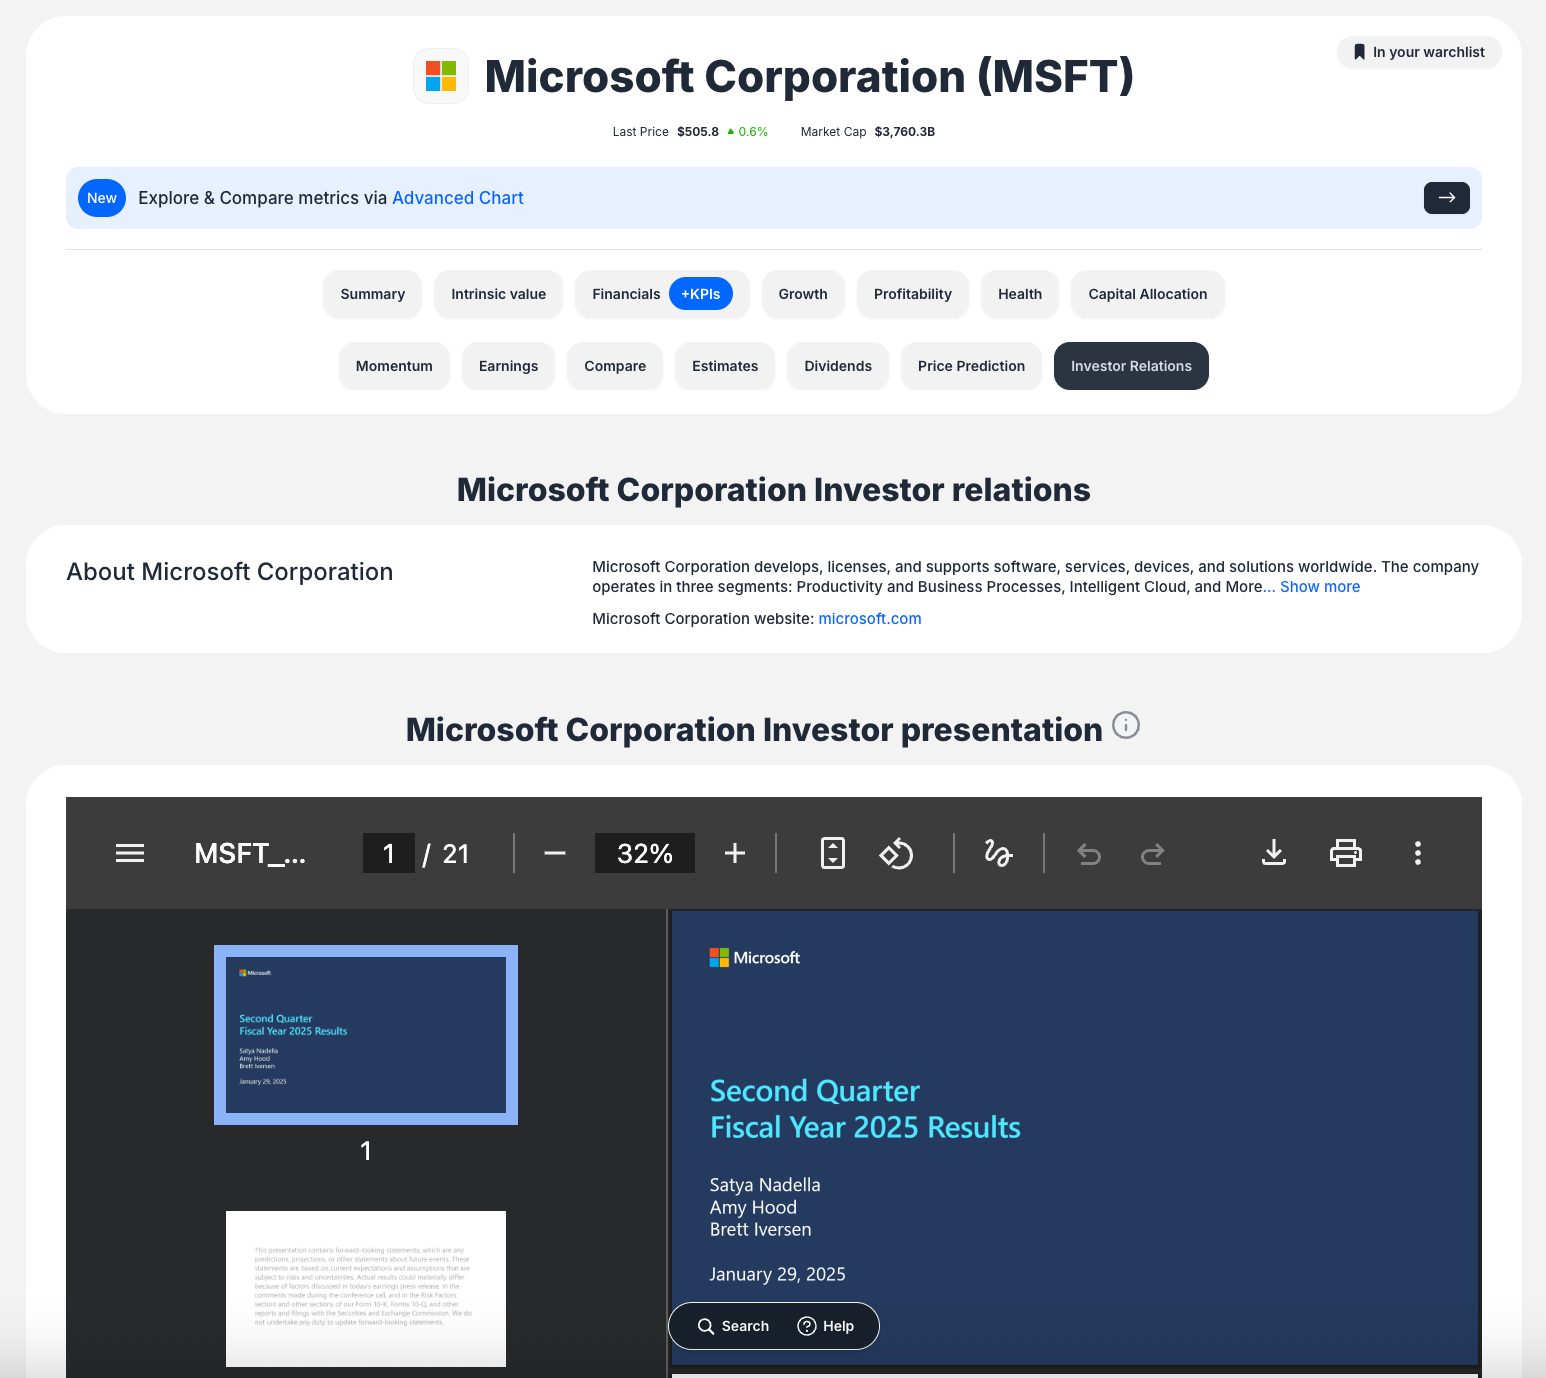Select the Investor Relations tab
The width and height of the screenshot is (1546, 1378).
point(1131,366)
